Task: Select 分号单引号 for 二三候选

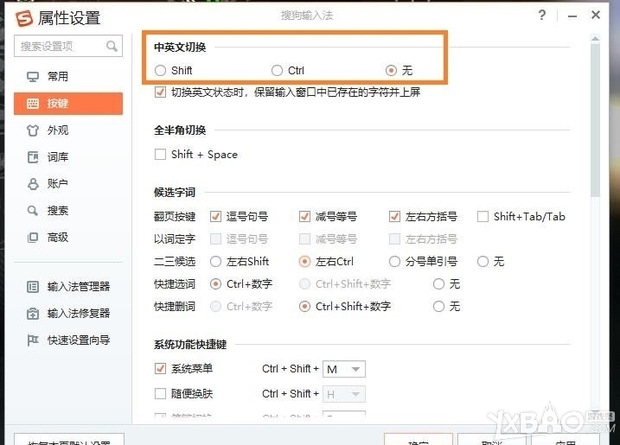Action: click(x=394, y=261)
